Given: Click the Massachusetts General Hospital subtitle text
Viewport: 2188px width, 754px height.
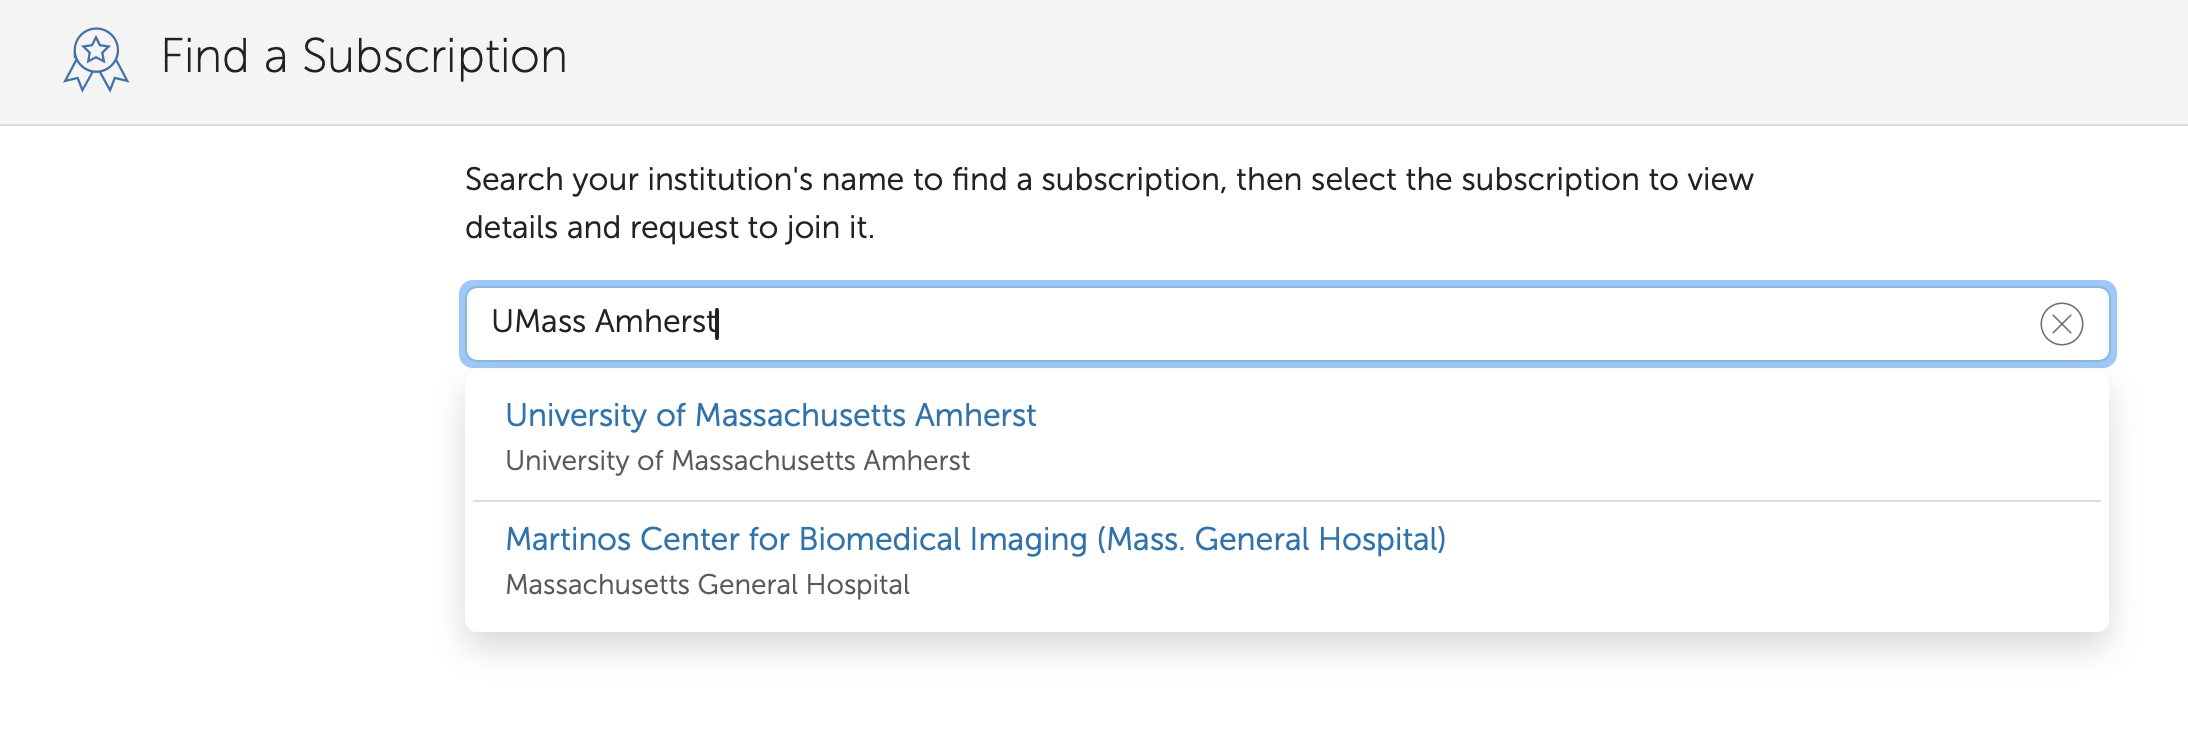Looking at the screenshot, I should point(707,584).
